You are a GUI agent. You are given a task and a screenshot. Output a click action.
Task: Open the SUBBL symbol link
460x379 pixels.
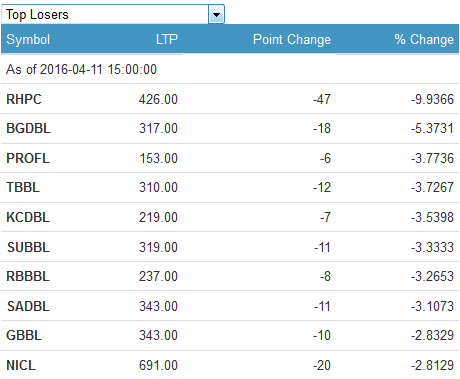tap(29, 247)
